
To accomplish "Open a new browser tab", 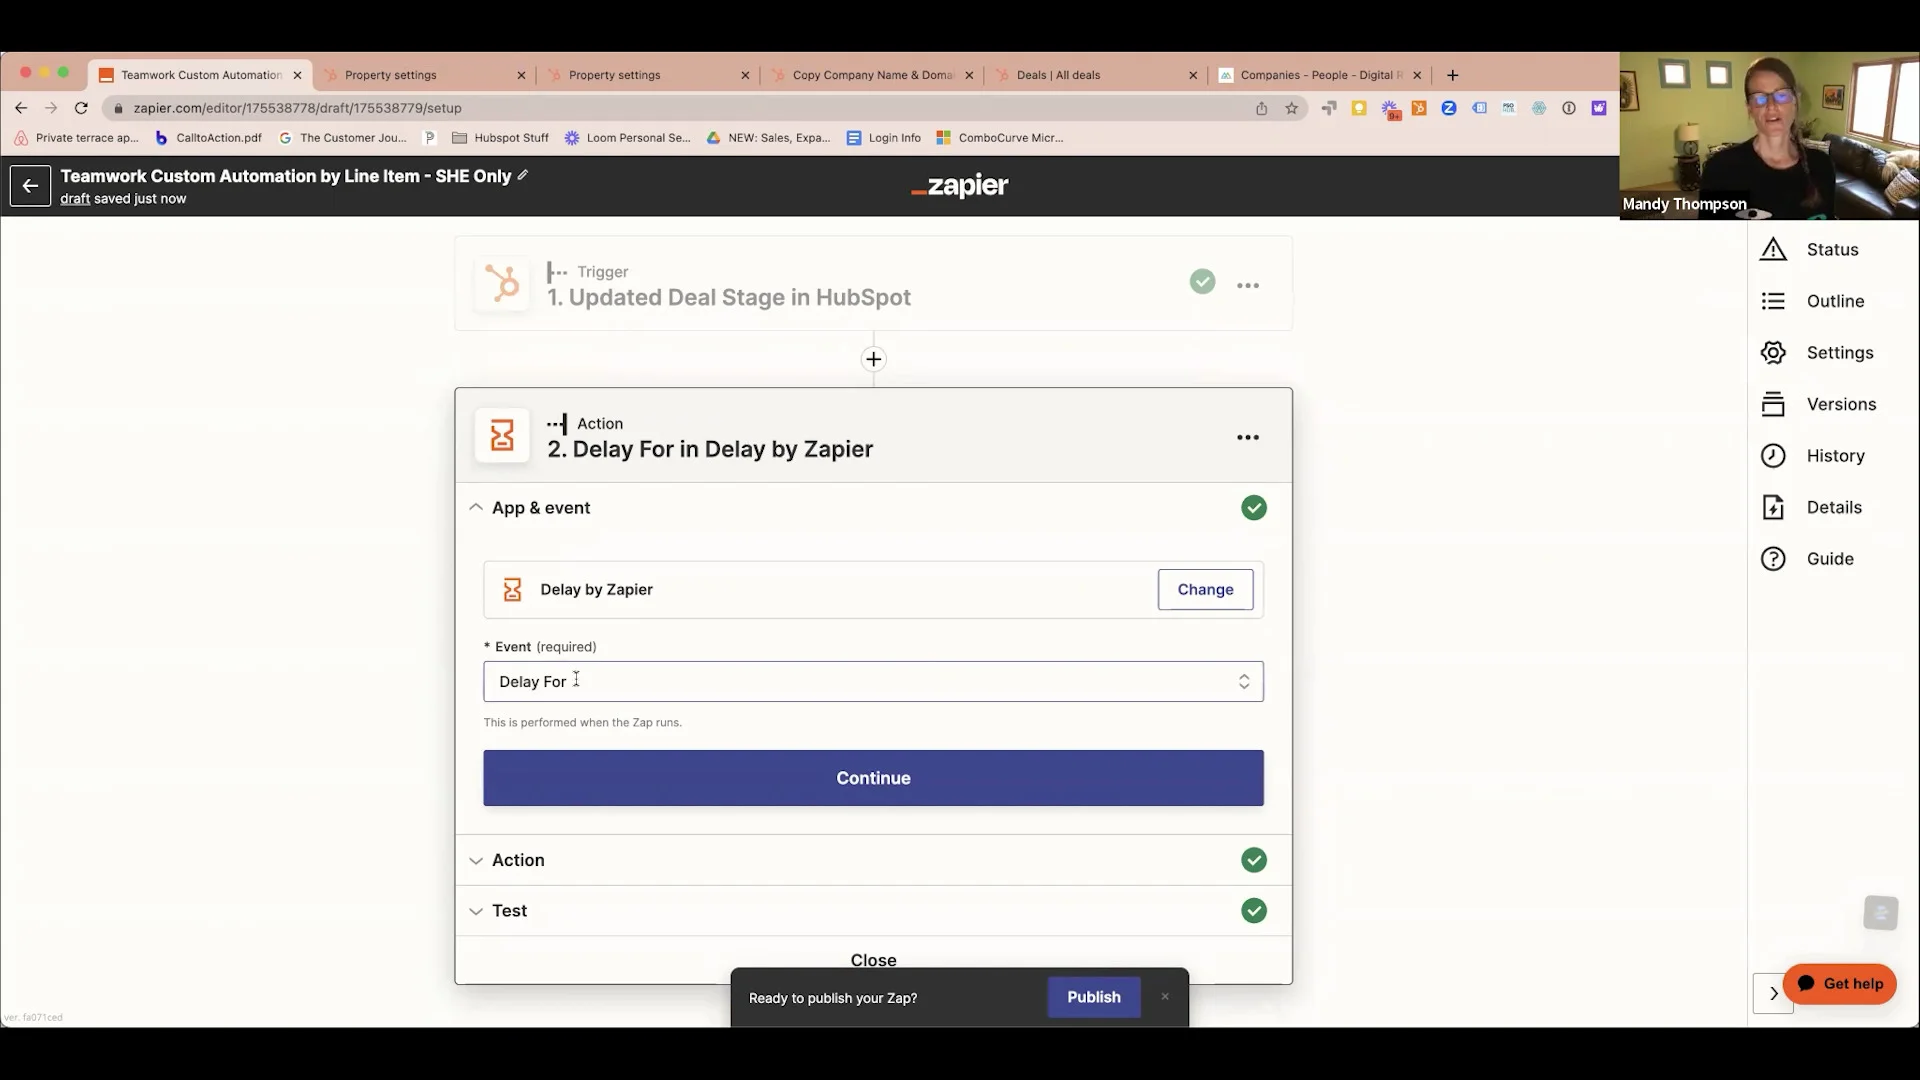I will point(1452,75).
